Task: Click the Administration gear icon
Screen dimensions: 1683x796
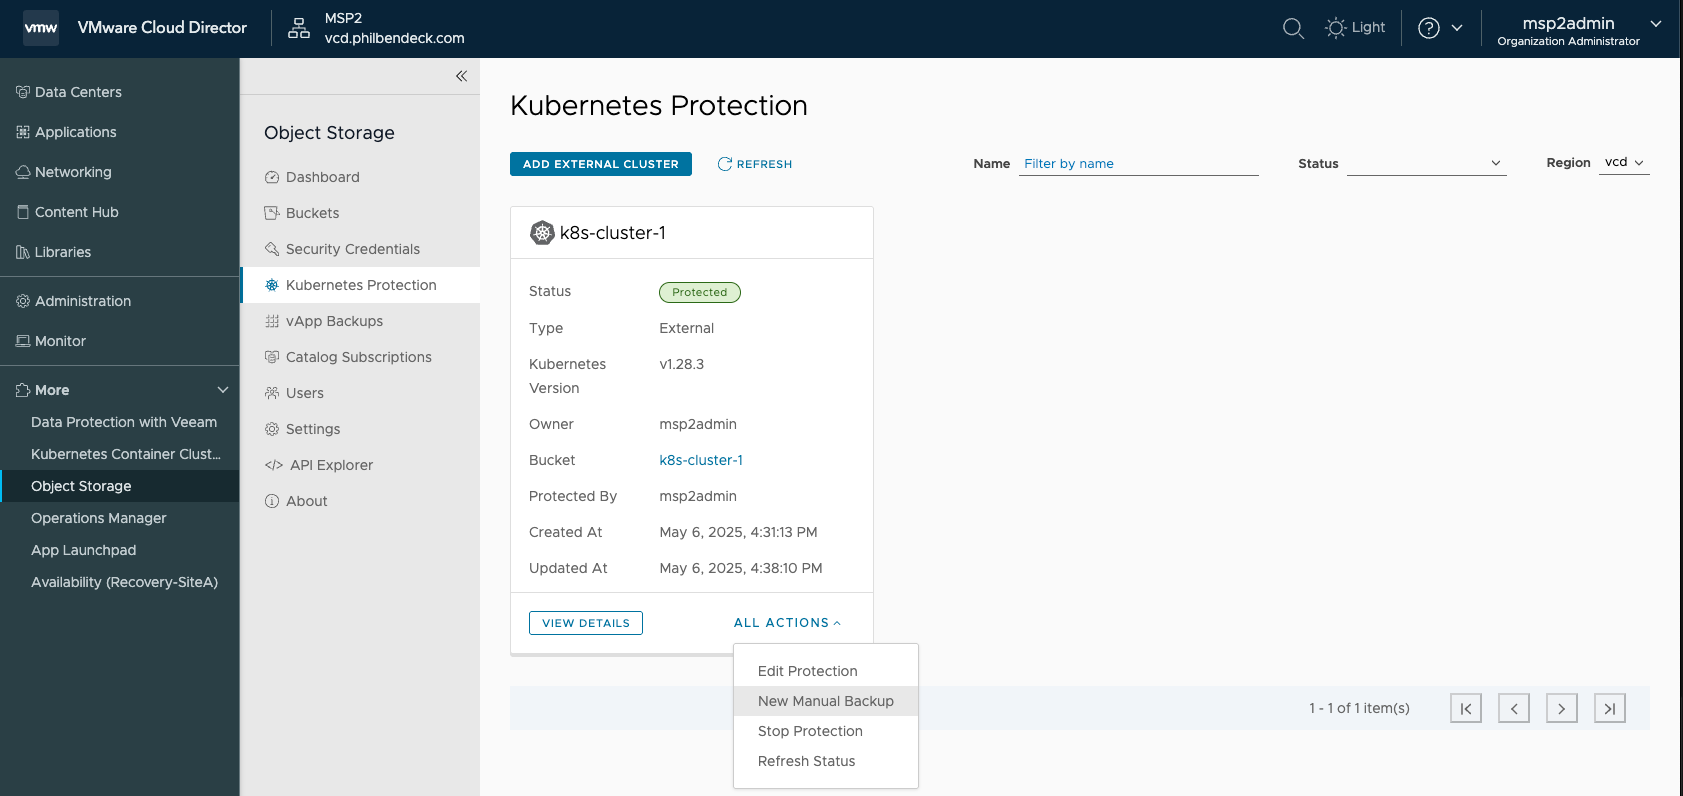Action: click(23, 301)
